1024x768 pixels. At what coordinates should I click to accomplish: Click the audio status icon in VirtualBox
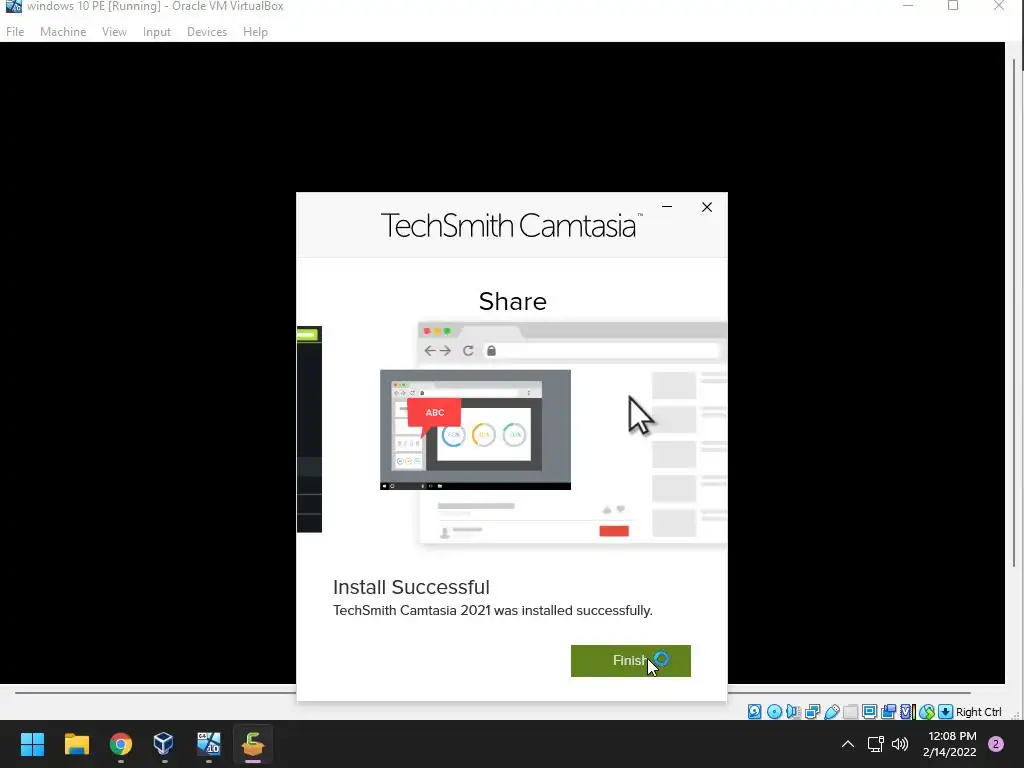[793, 712]
